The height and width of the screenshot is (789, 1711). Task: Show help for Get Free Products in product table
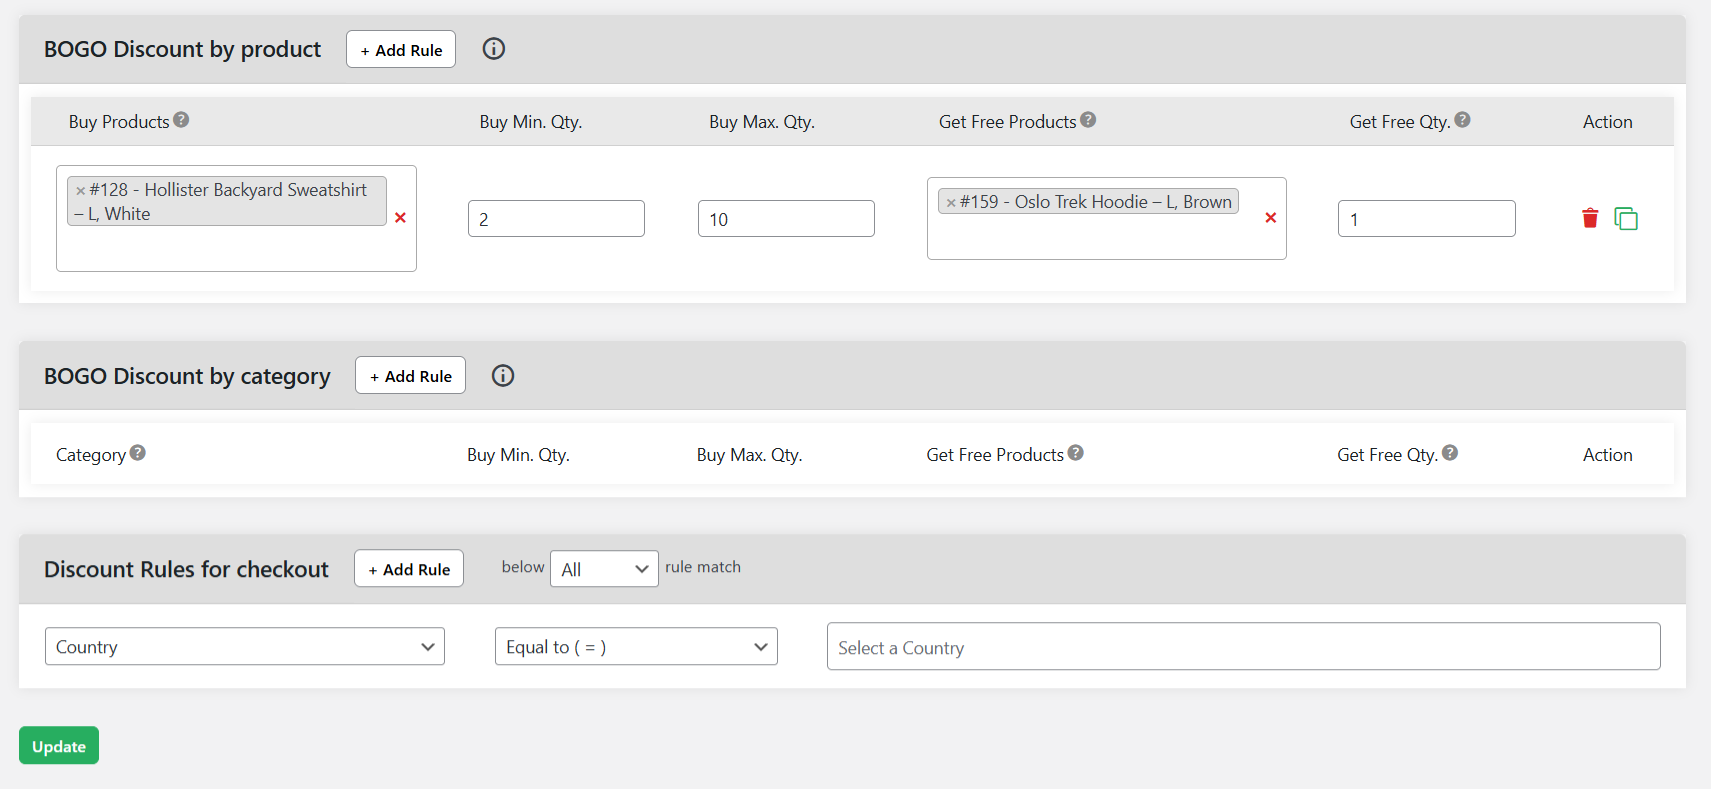point(1088,120)
